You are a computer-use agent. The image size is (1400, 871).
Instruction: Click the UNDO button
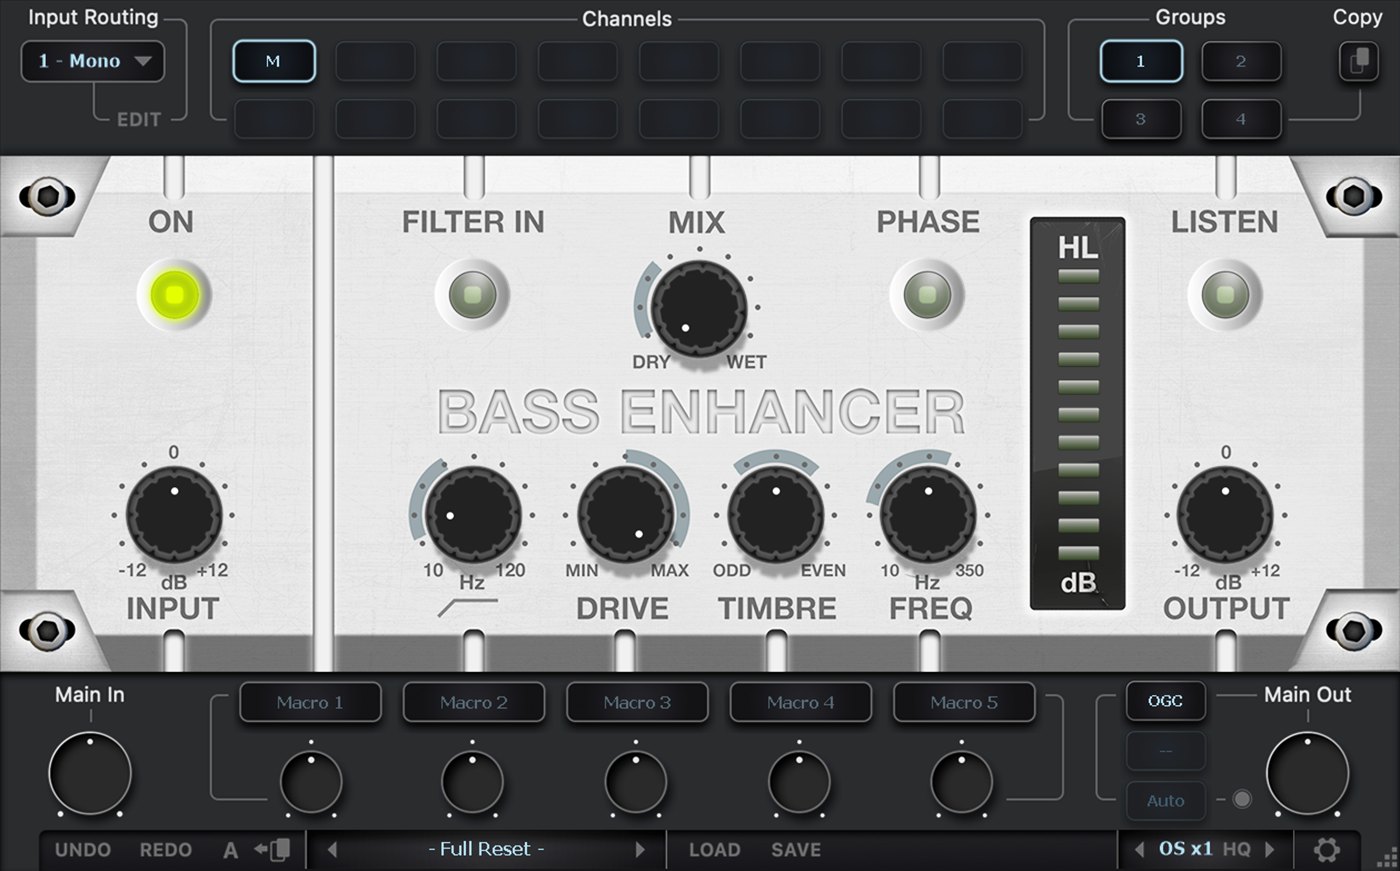83,850
